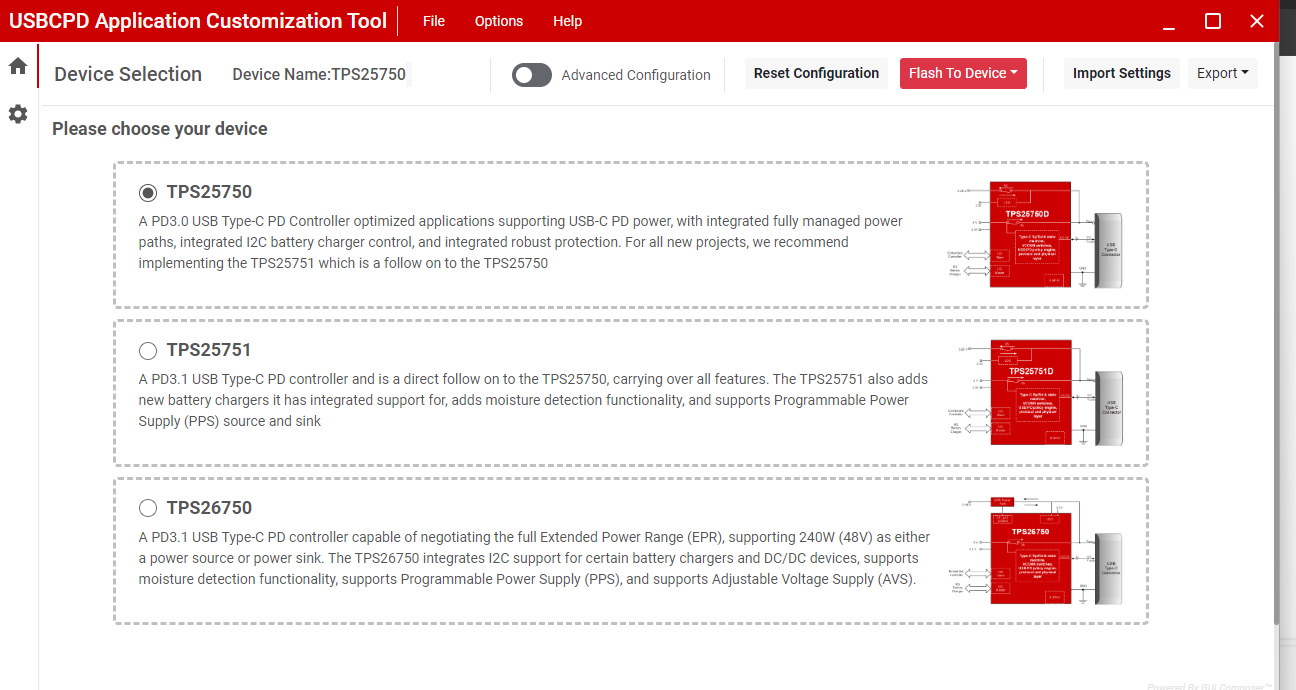
Task: Open the Options menu
Action: (x=499, y=21)
